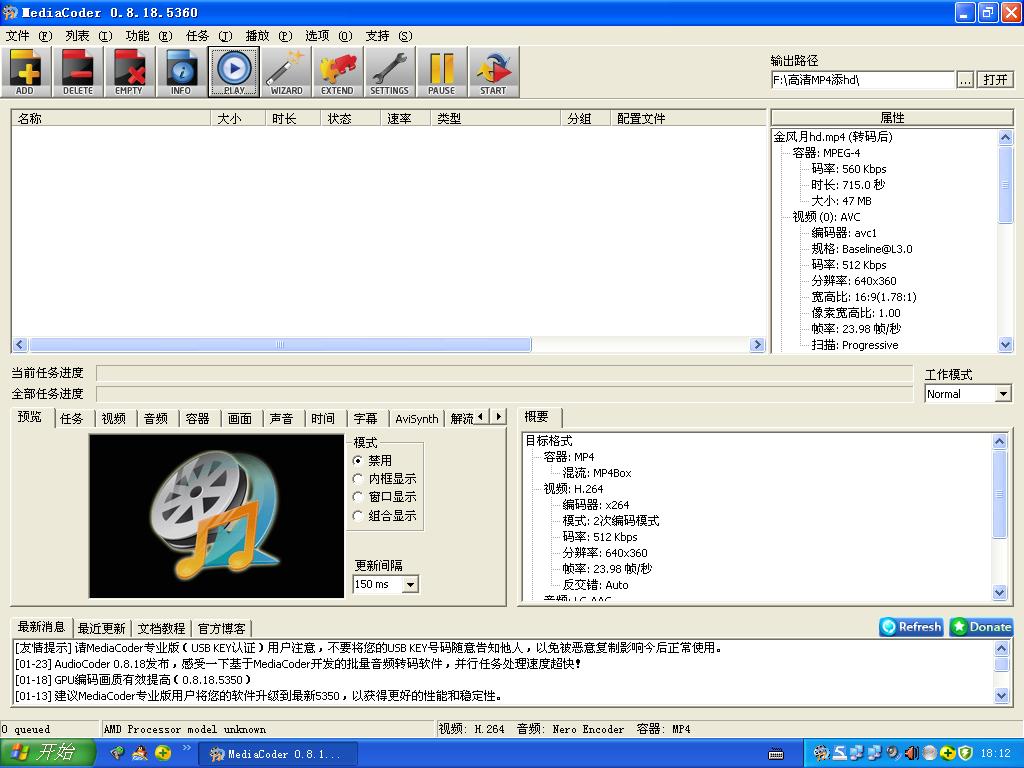This screenshot has height=768, width=1024.
Task: Click the tab strip scroll-left arrow
Action: click(481, 417)
